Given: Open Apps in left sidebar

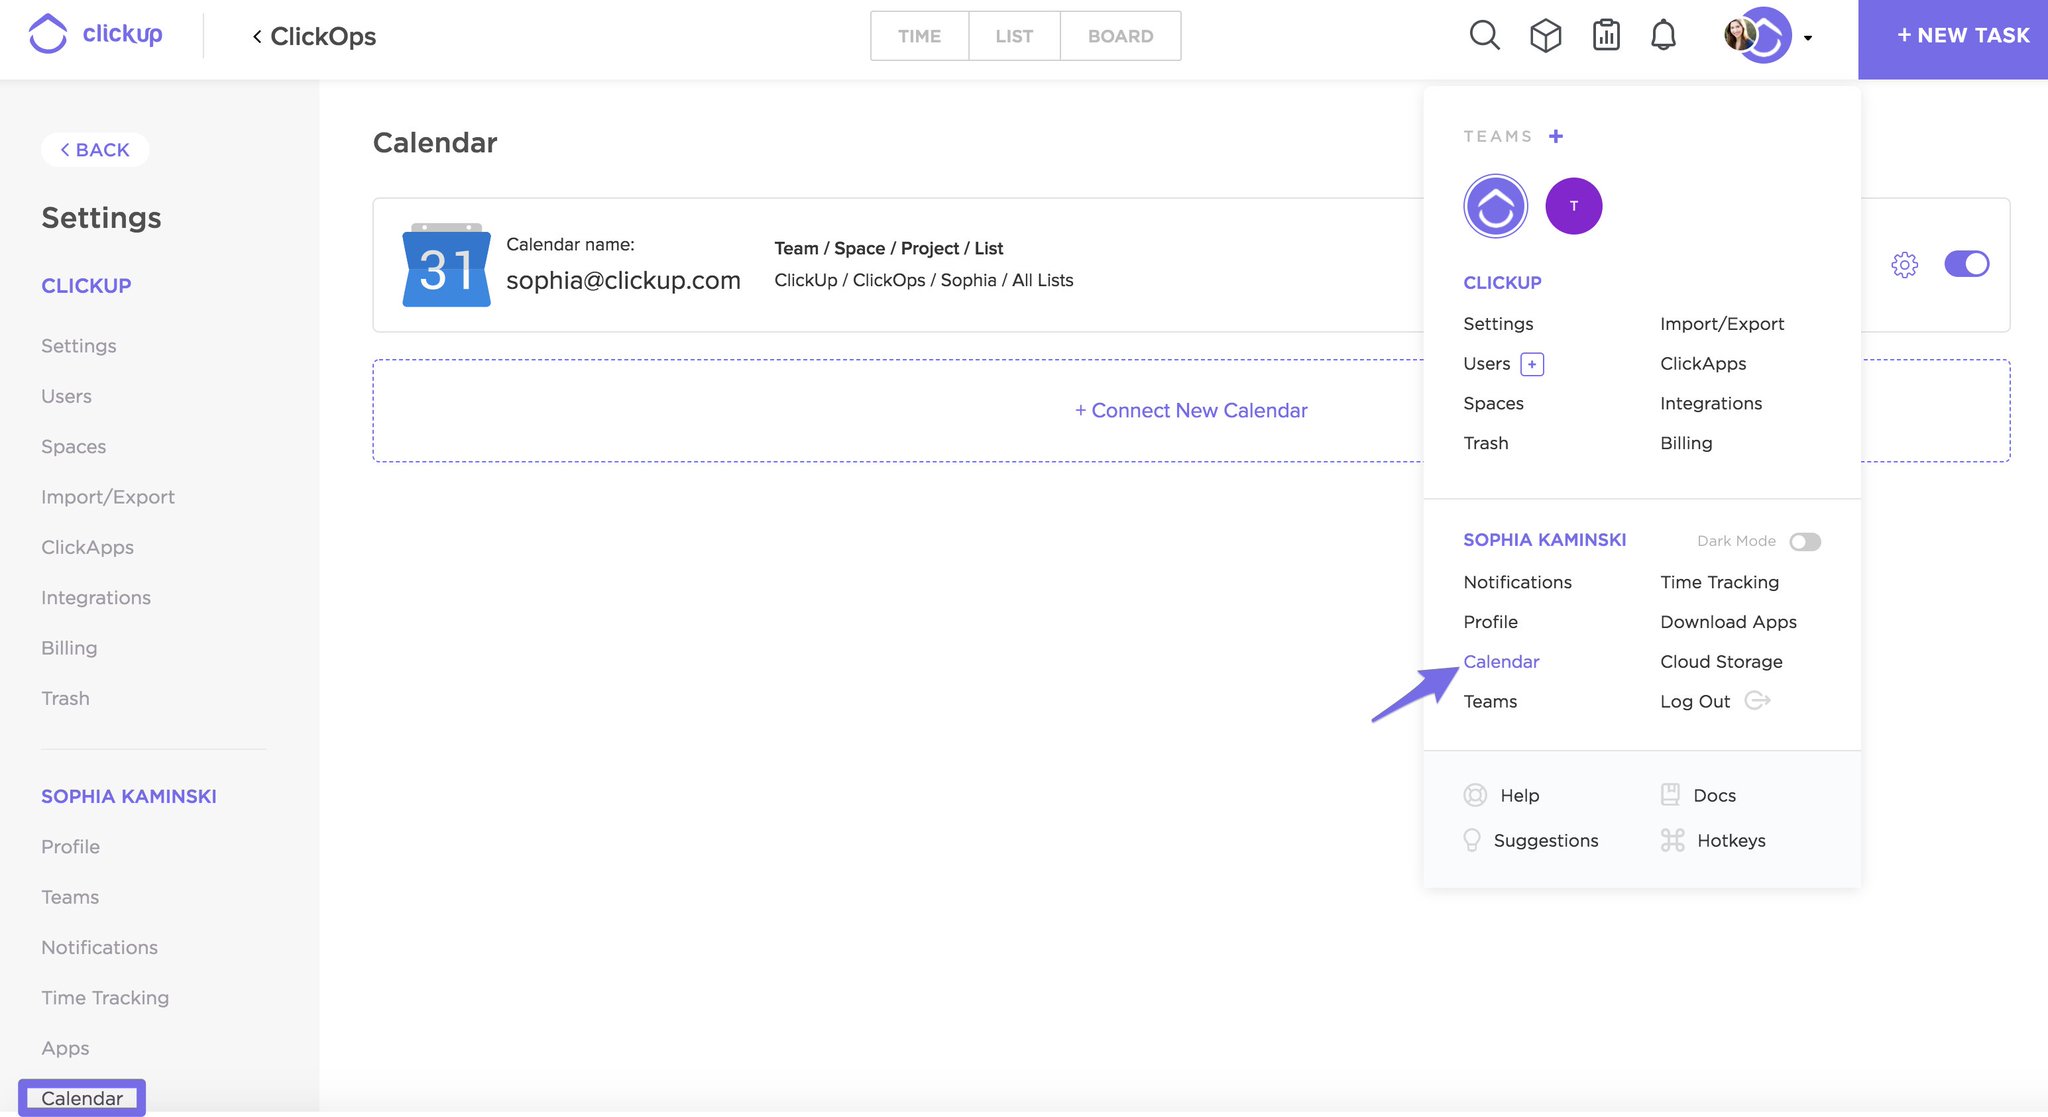Looking at the screenshot, I should (65, 1048).
